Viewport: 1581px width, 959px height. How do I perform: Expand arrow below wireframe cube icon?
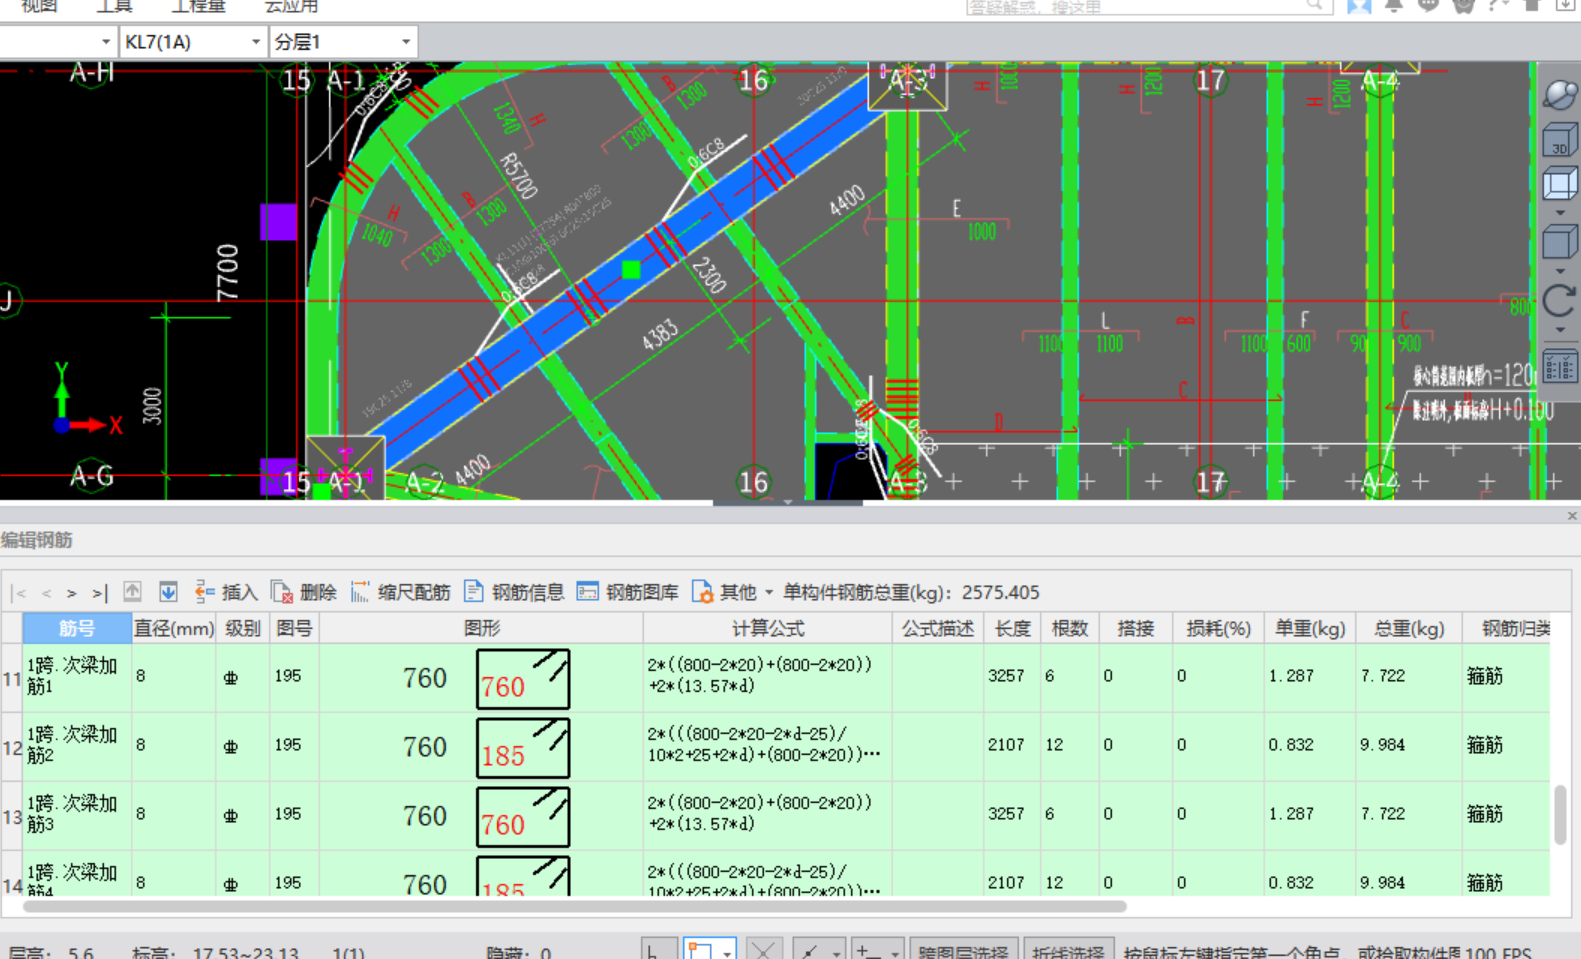point(1560,213)
